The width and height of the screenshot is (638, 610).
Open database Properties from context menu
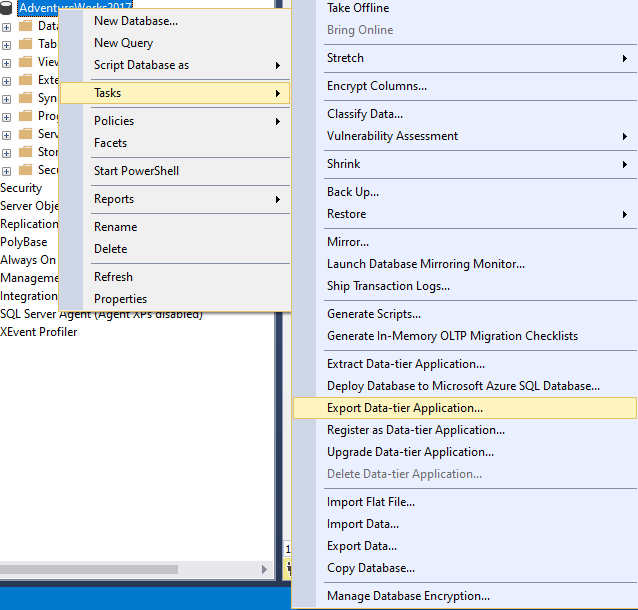[x=120, y=299]
